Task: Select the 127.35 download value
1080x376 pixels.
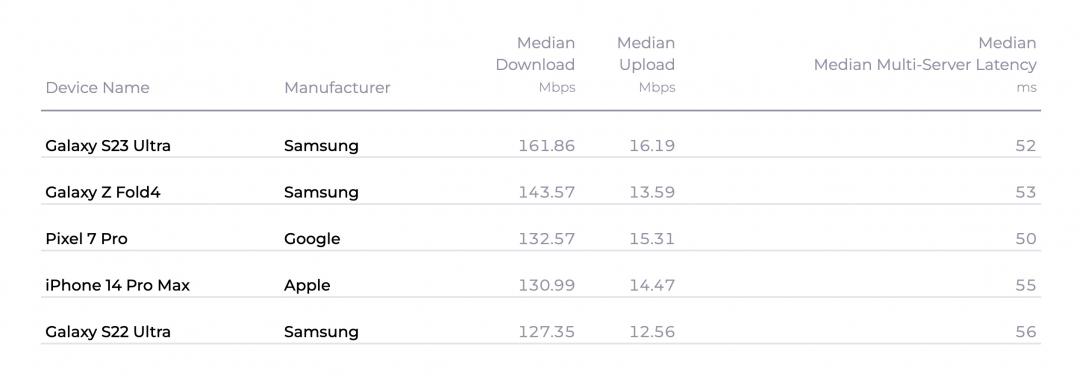Action: tap(546, 331)
